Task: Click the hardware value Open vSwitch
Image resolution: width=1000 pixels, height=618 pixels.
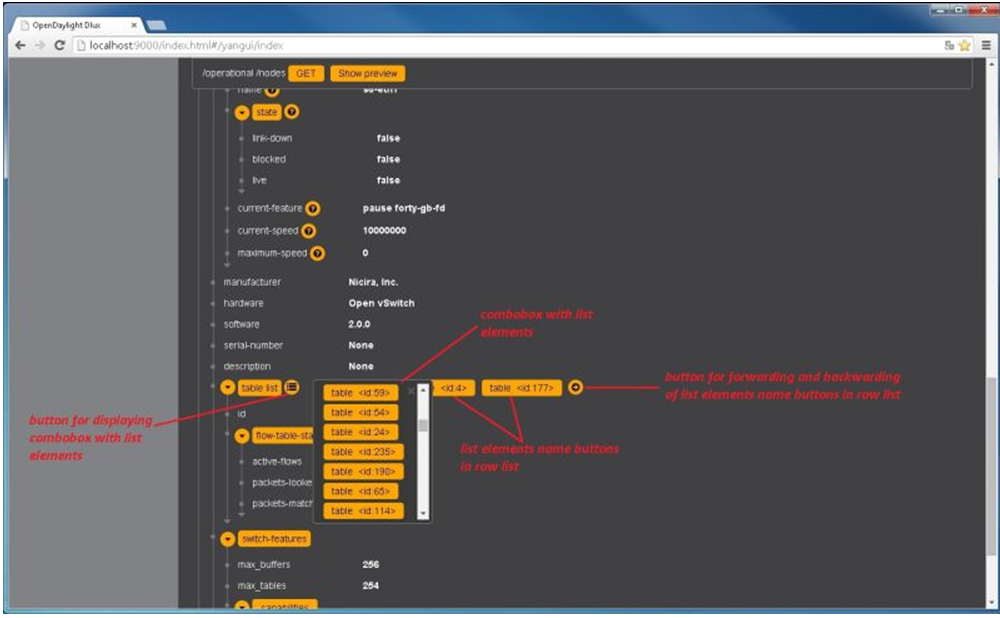Action: pos(381,303)
